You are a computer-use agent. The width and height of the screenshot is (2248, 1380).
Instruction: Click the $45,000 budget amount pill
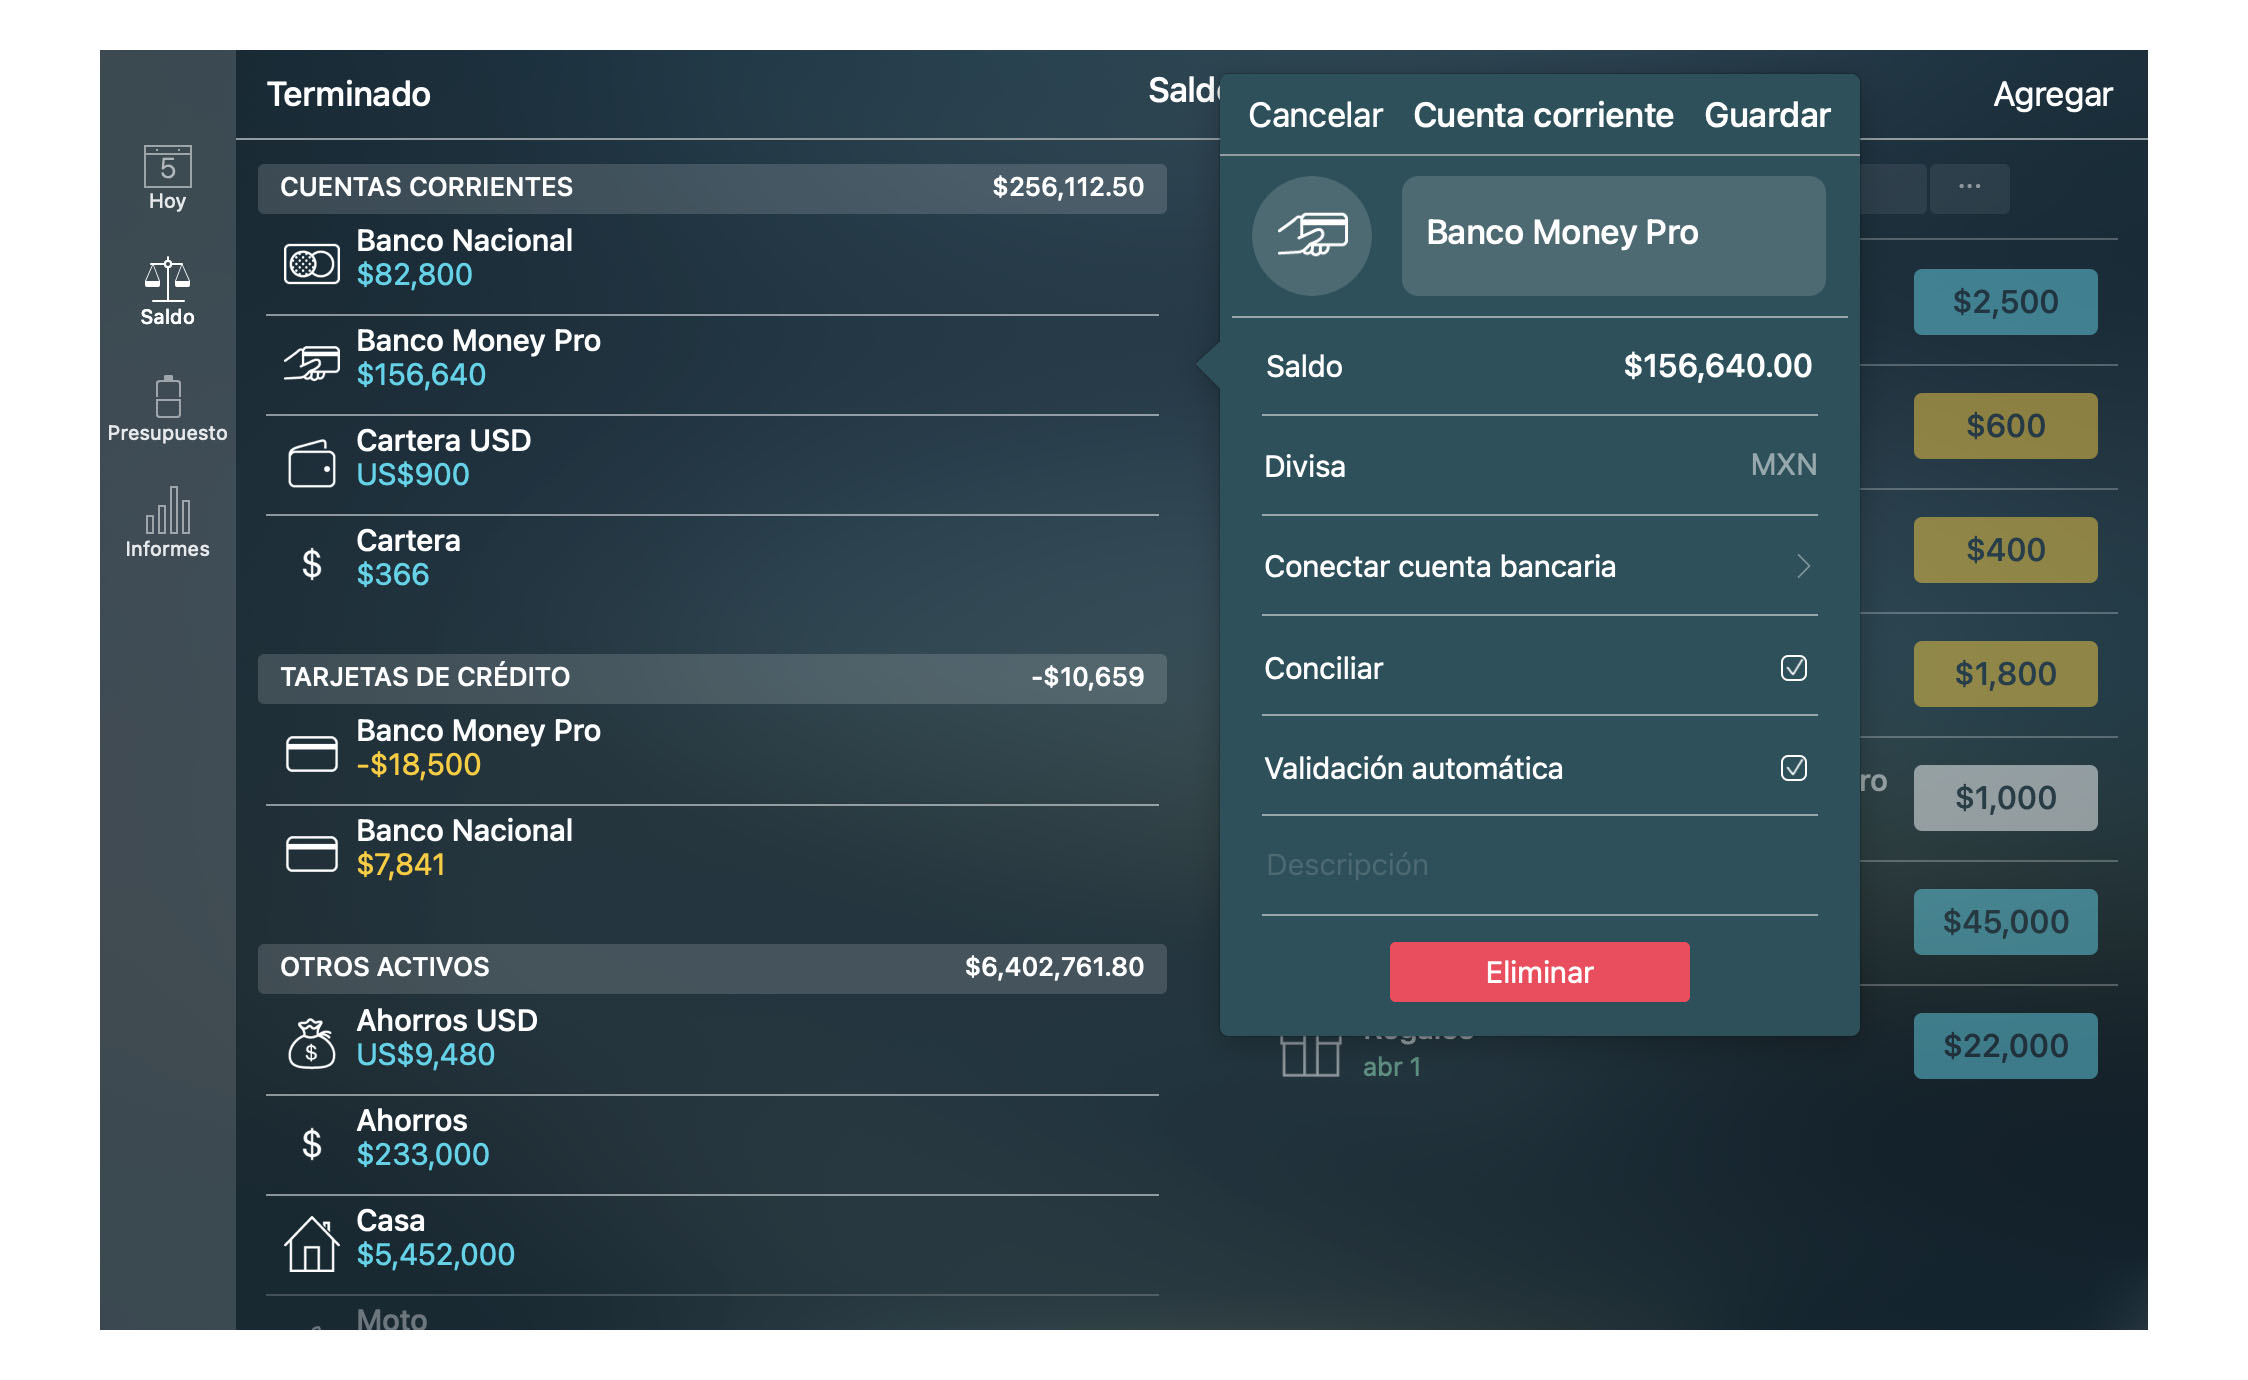click(x=2004, y=921)
